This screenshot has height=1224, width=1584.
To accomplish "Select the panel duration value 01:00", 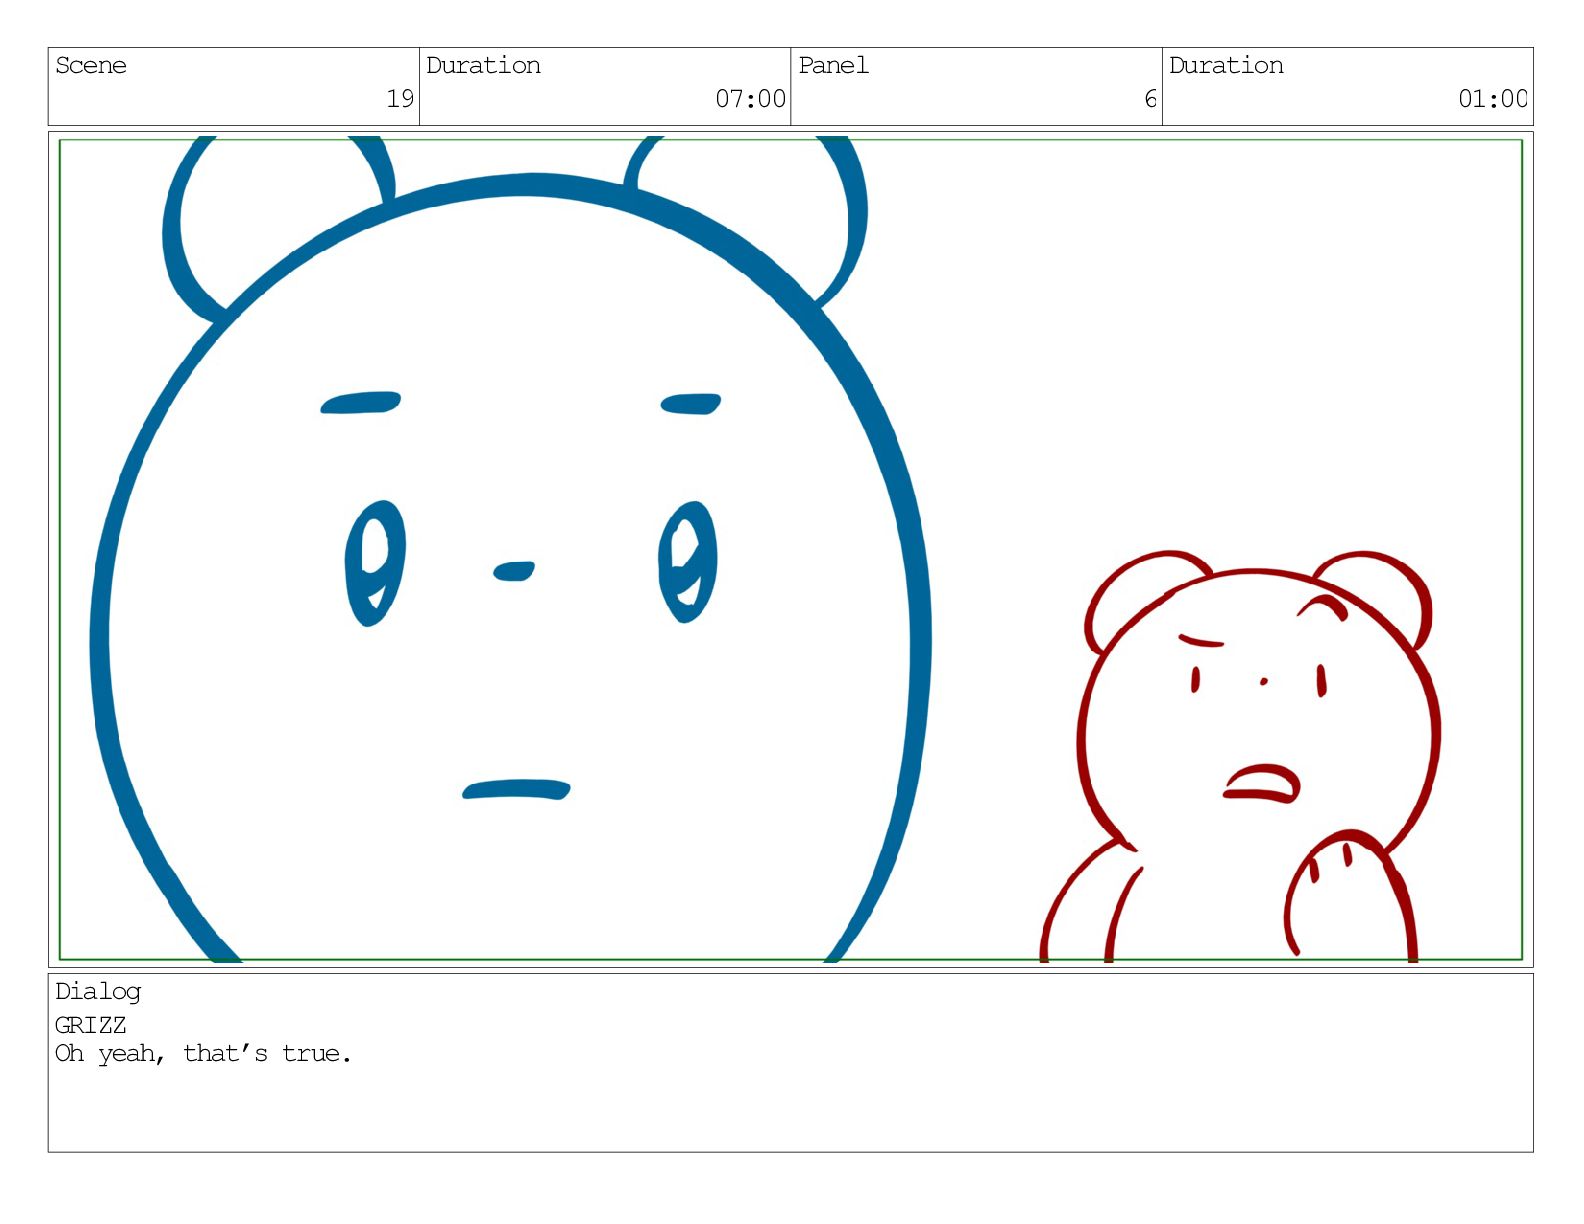I will point(1493,98).
